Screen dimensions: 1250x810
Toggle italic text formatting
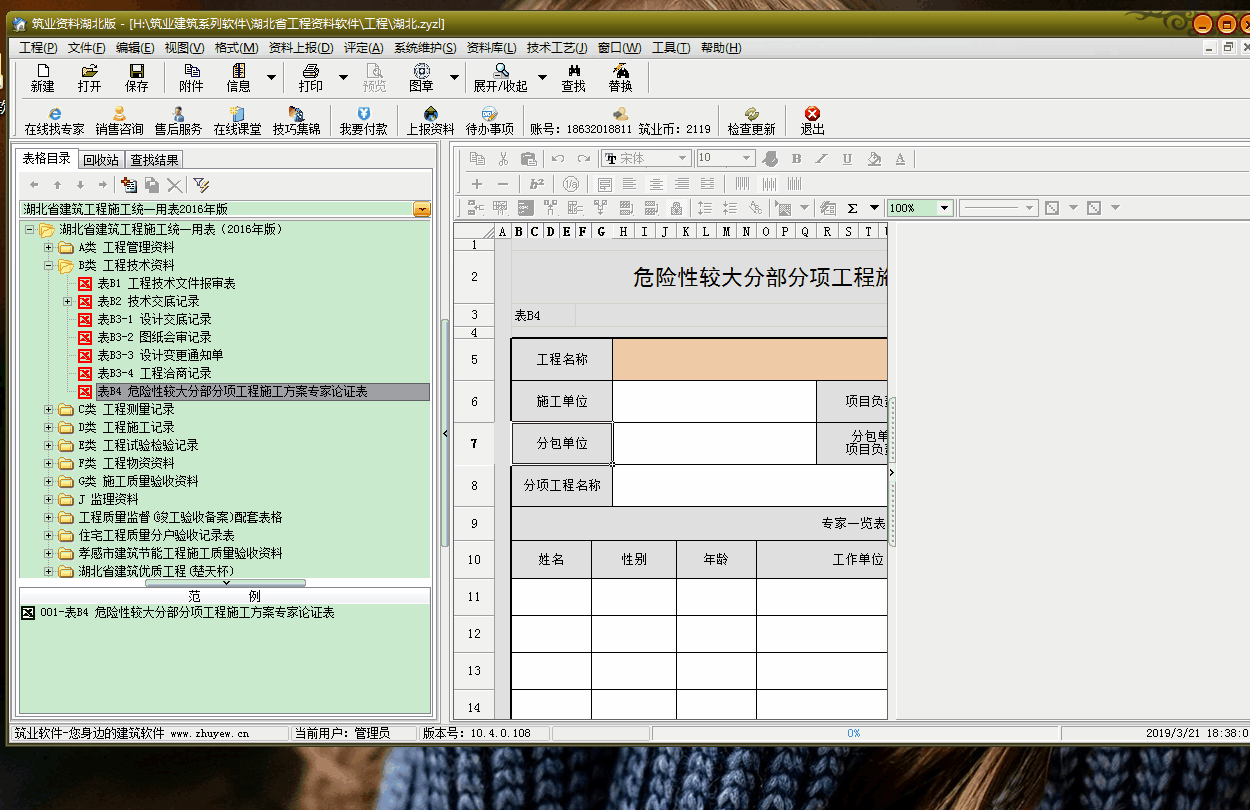coord(822,159)
